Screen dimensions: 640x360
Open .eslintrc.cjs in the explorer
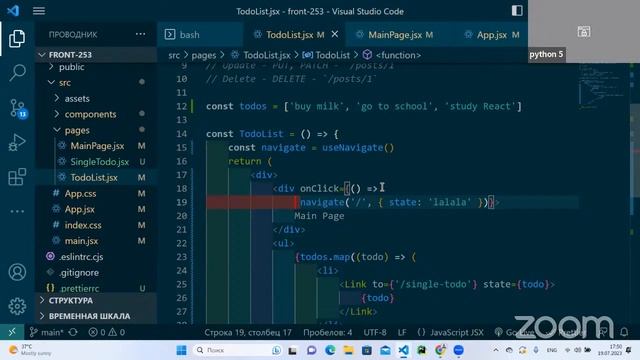point(81,257)
